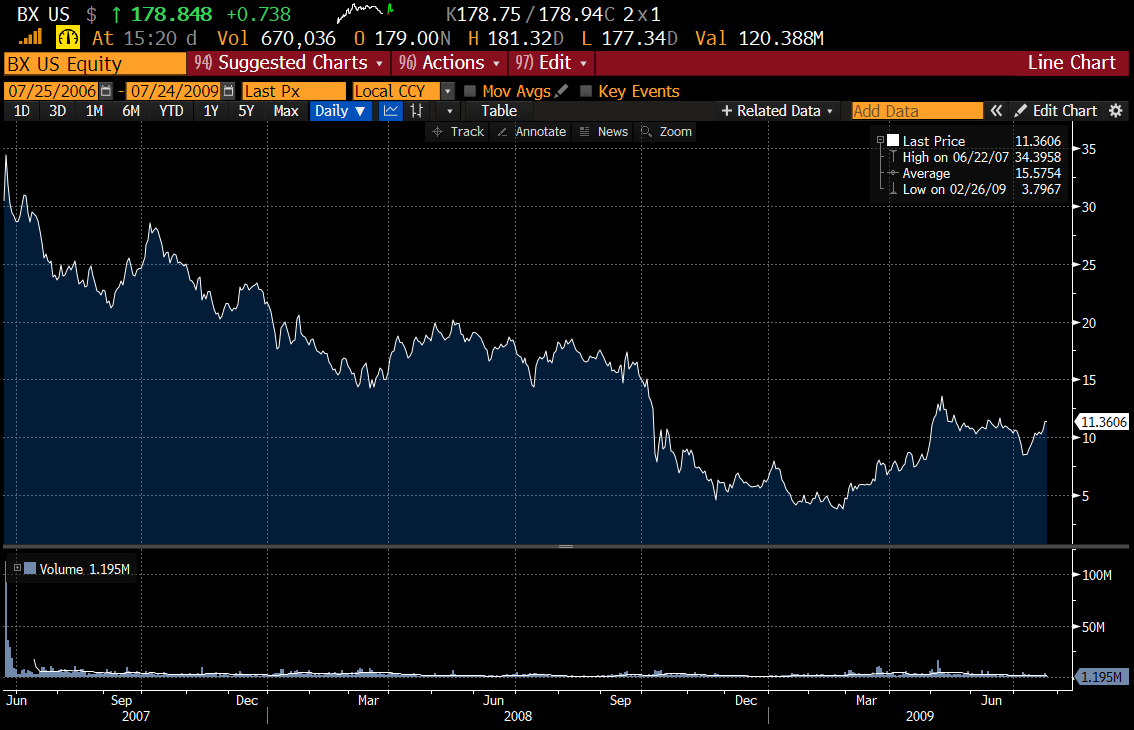The image size is (1134, 730).
Task: Click the H 181.32D high value
Action: (516, 38)
